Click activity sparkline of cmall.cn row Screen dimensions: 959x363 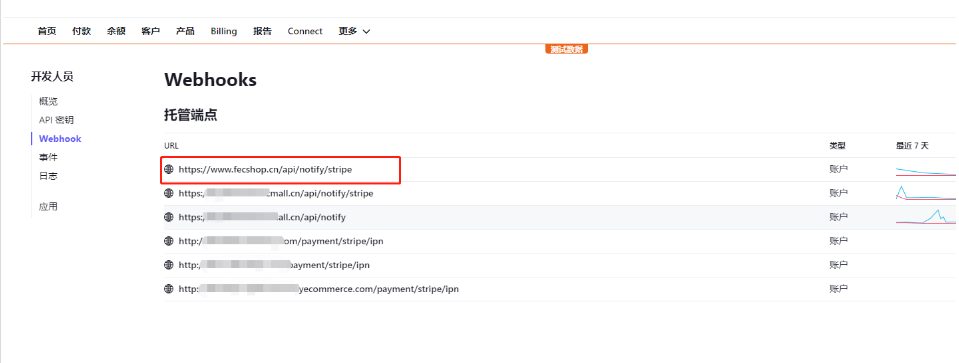click(926, 193)
